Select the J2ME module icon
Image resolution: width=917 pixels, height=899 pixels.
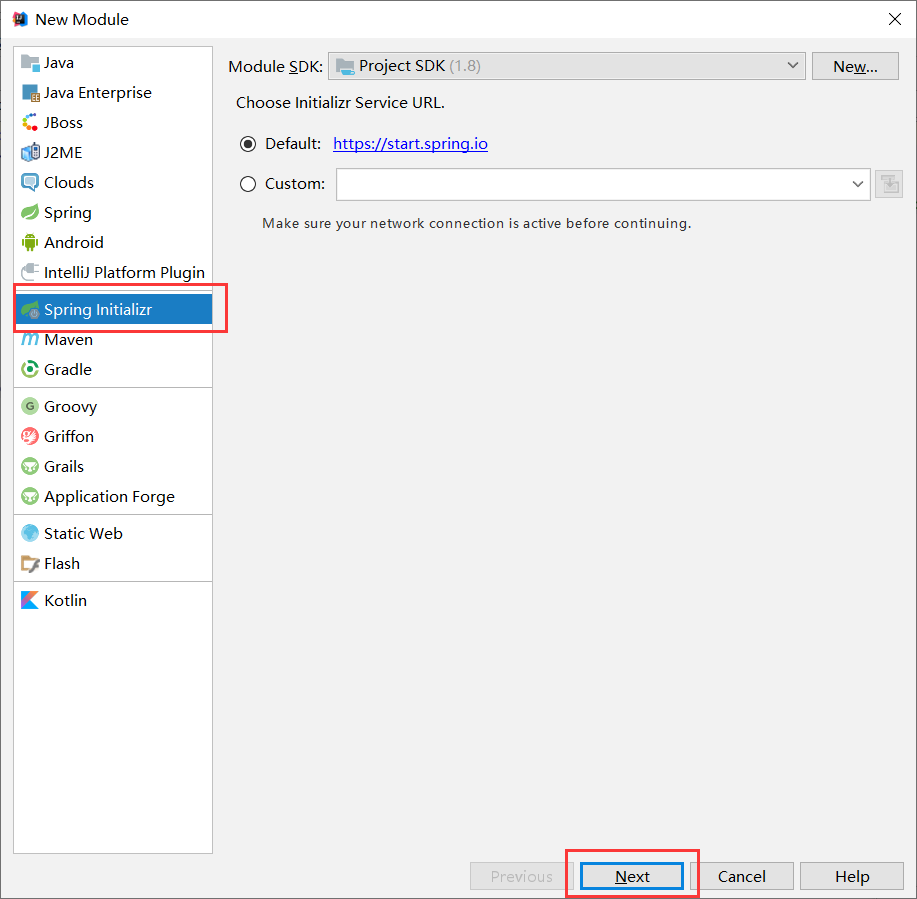(x=30, y=152)
